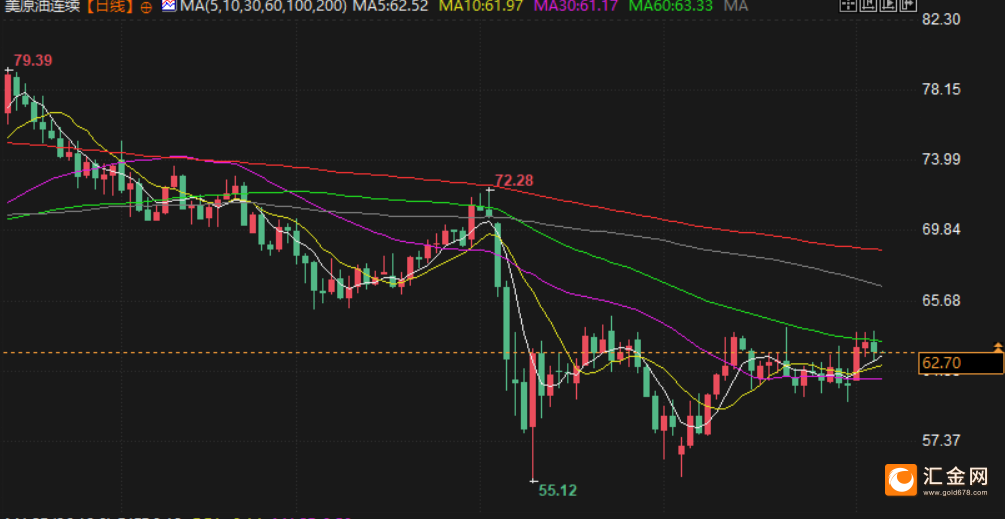This screenshot has height=519, width=1005.
Task: Open MA(5,10,30,60,100,200) parameter settings
Action: [263, 6]
